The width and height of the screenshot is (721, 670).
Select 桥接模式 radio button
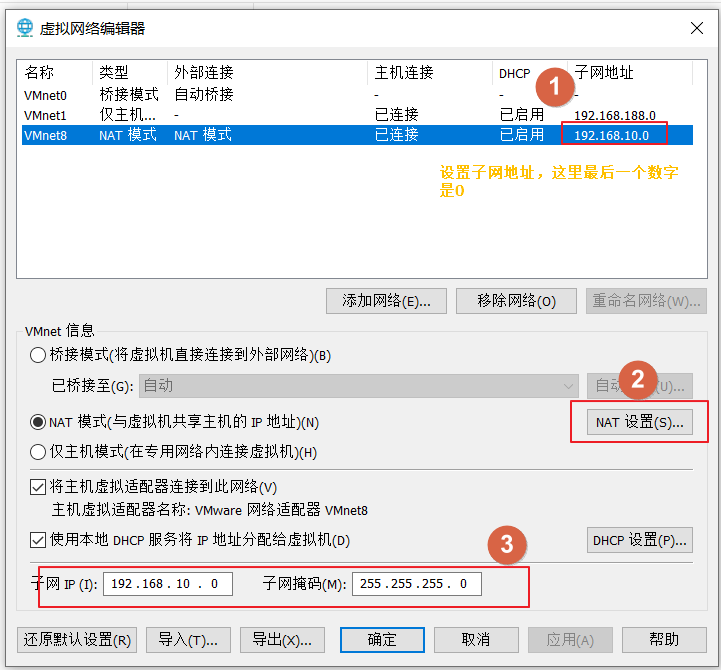click(x=38, y=355)
